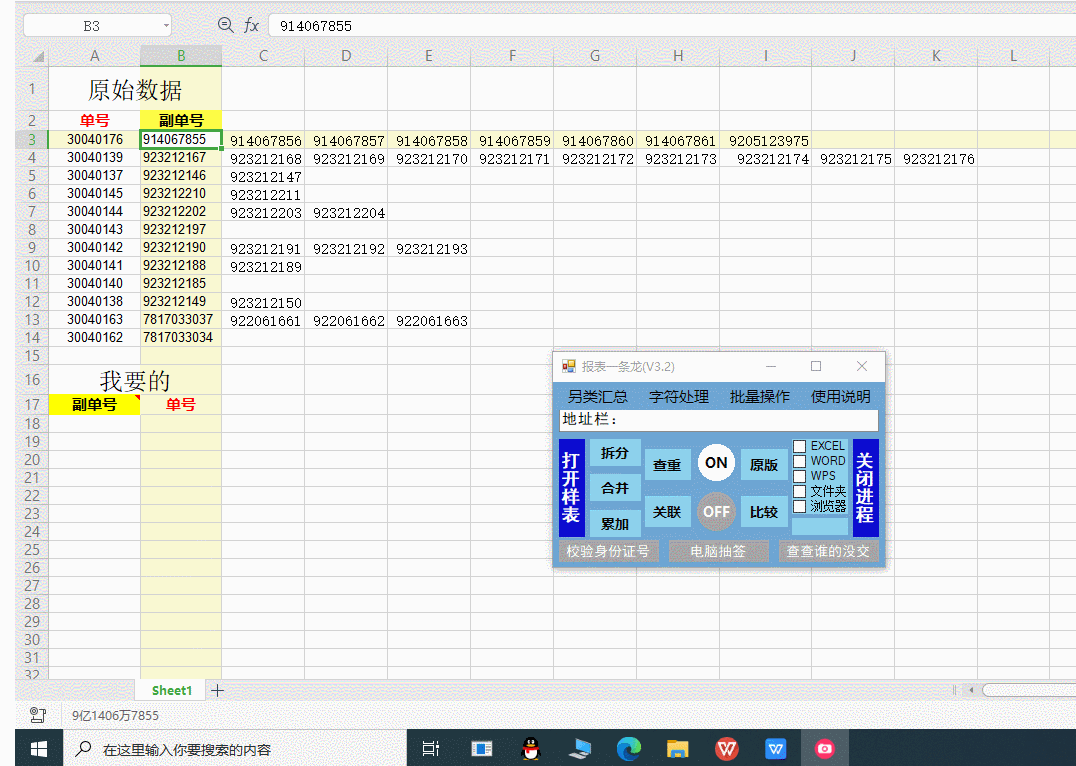Open the red WPS Office taskbar icon
Viewport: 1076px width, 766px height.
727,749
